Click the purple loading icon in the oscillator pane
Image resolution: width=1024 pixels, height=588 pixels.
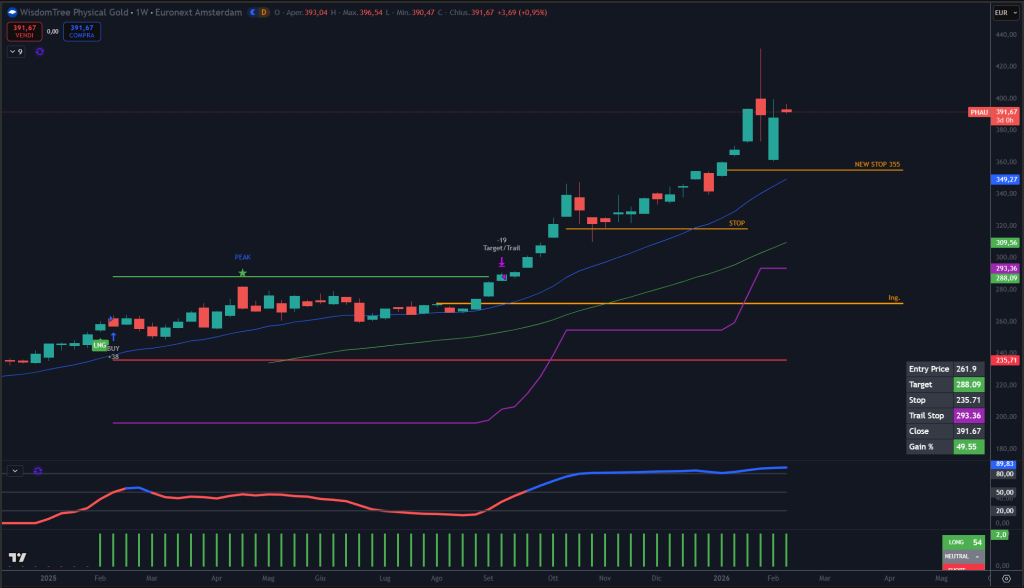coord(37,470)
